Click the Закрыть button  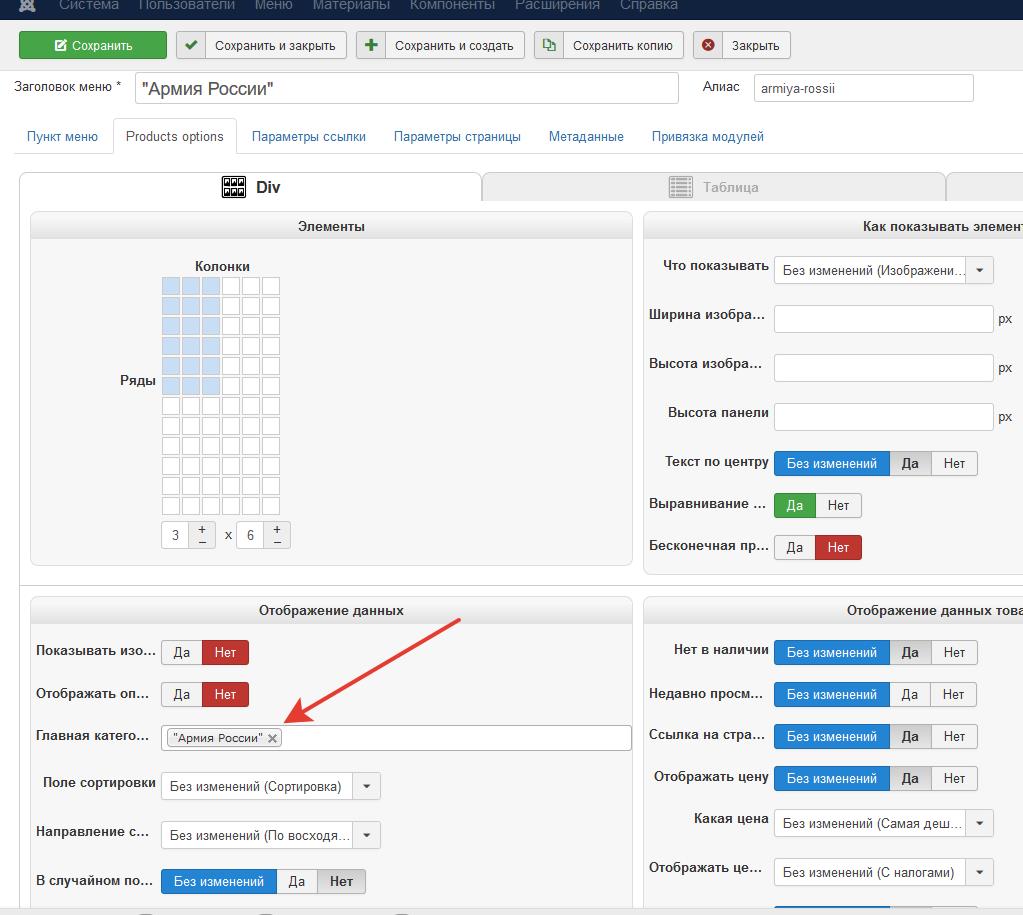[x=742, y=46]
